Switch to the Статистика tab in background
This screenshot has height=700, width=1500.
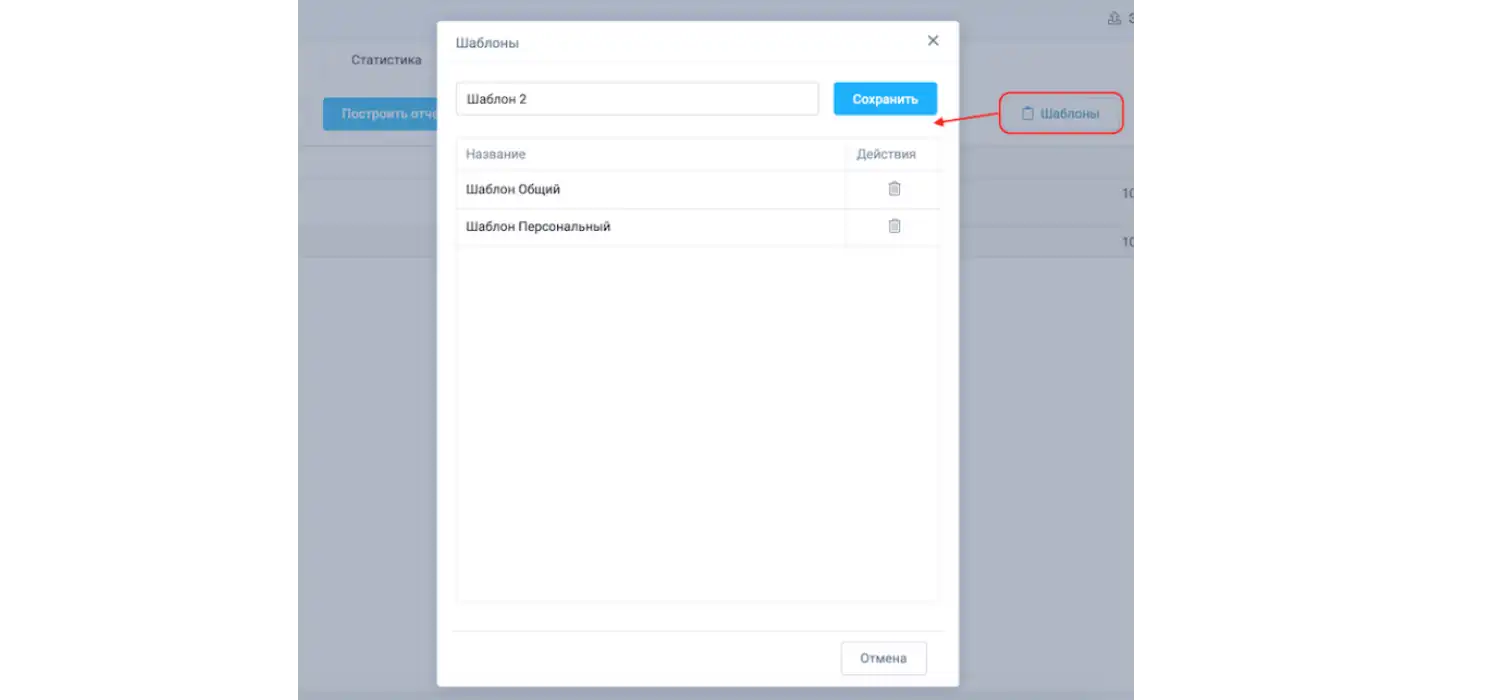coord(386,60)
